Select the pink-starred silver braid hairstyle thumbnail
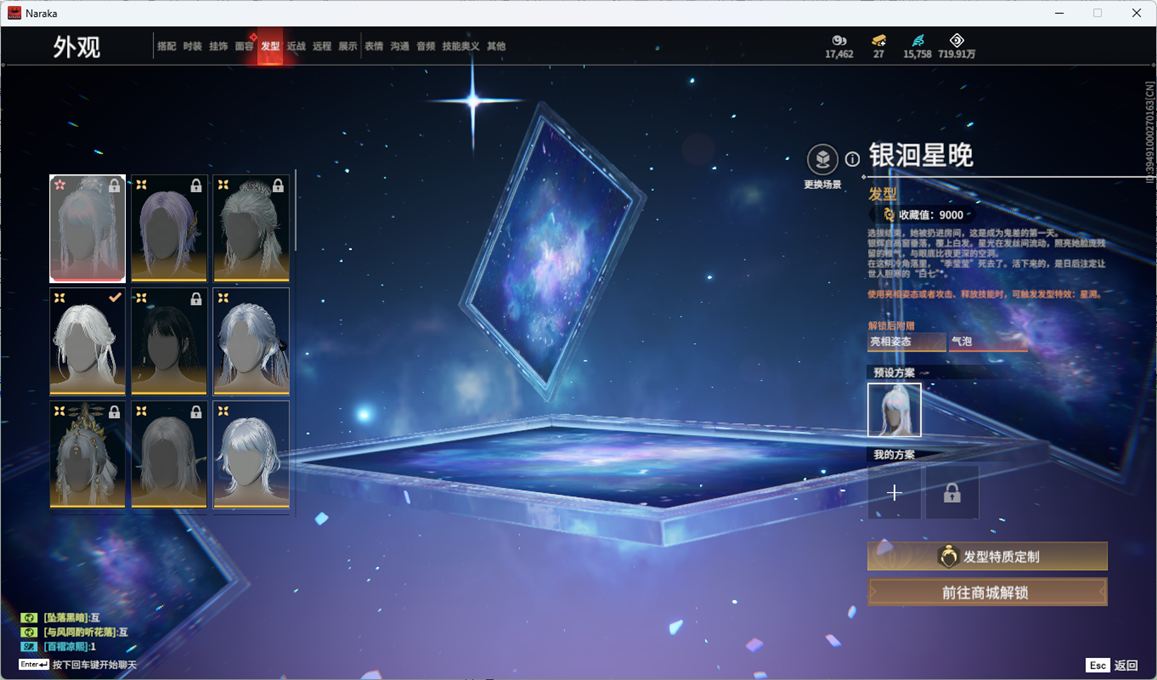This screenshot has height=680, width=1157. point(87,229)
